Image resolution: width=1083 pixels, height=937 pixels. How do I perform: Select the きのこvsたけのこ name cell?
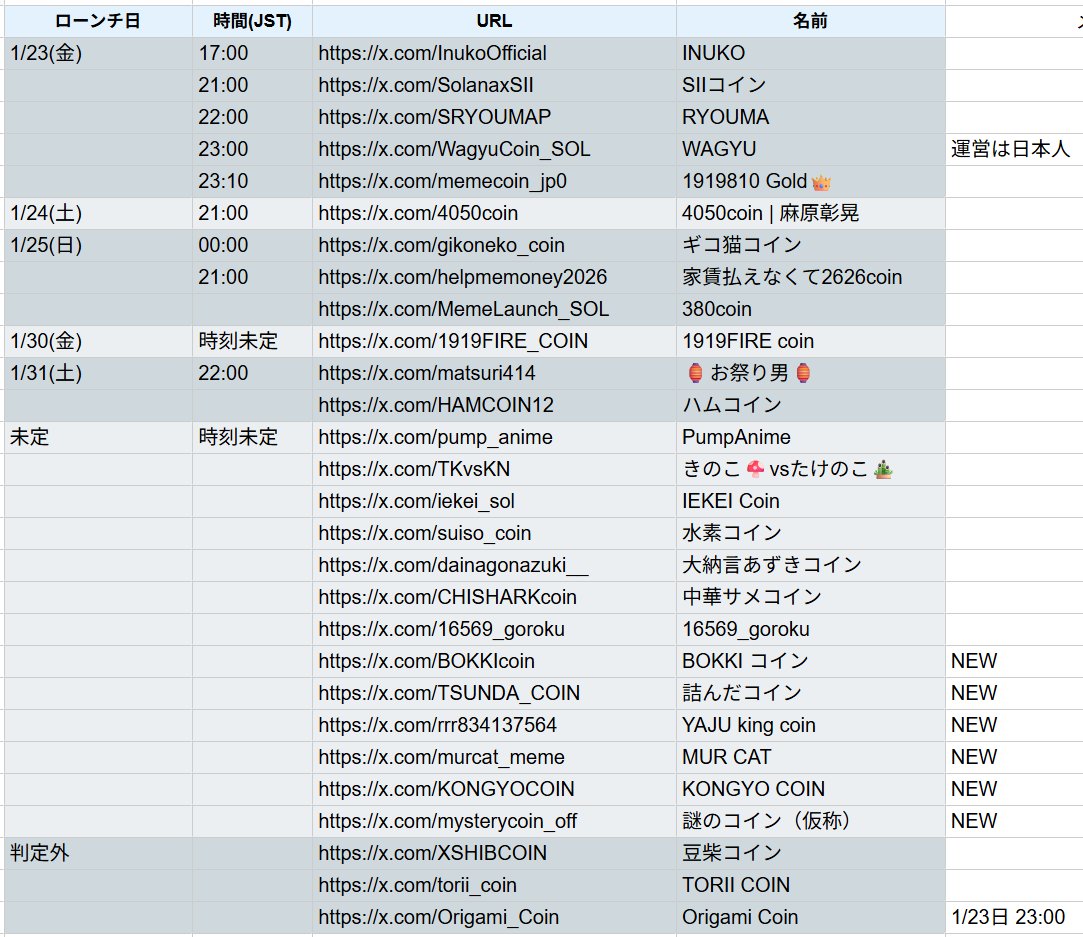(x=811, y=469)
